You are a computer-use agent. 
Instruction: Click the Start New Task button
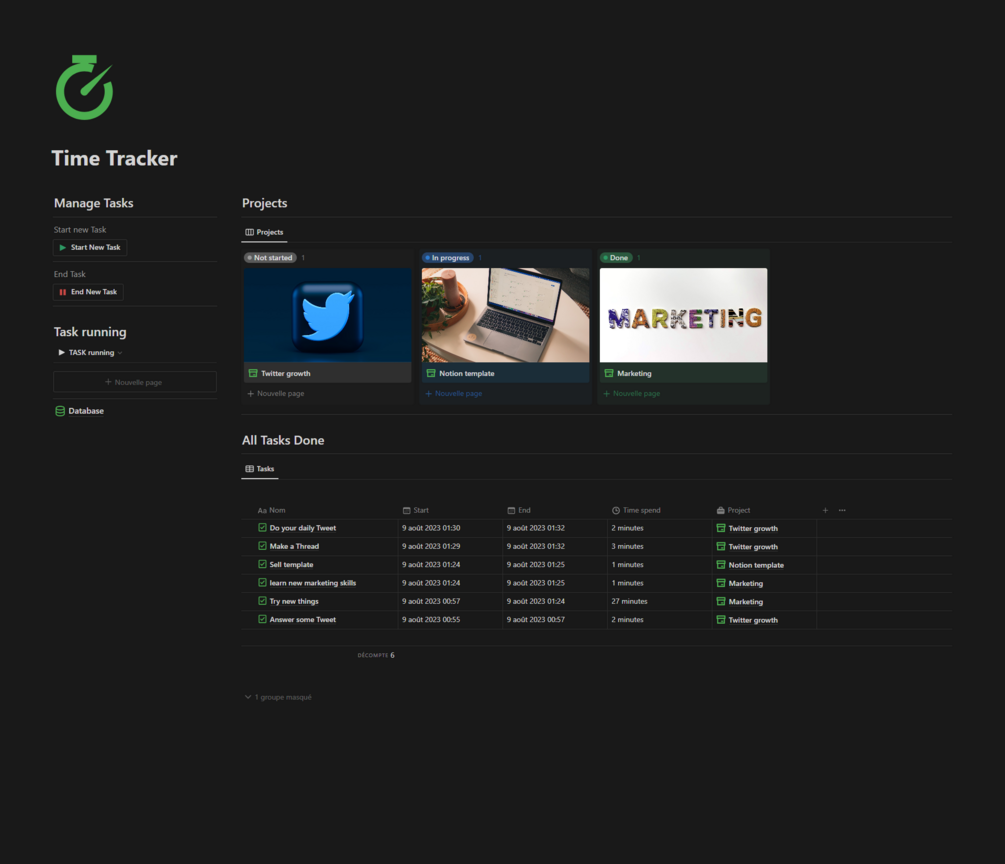90,247
